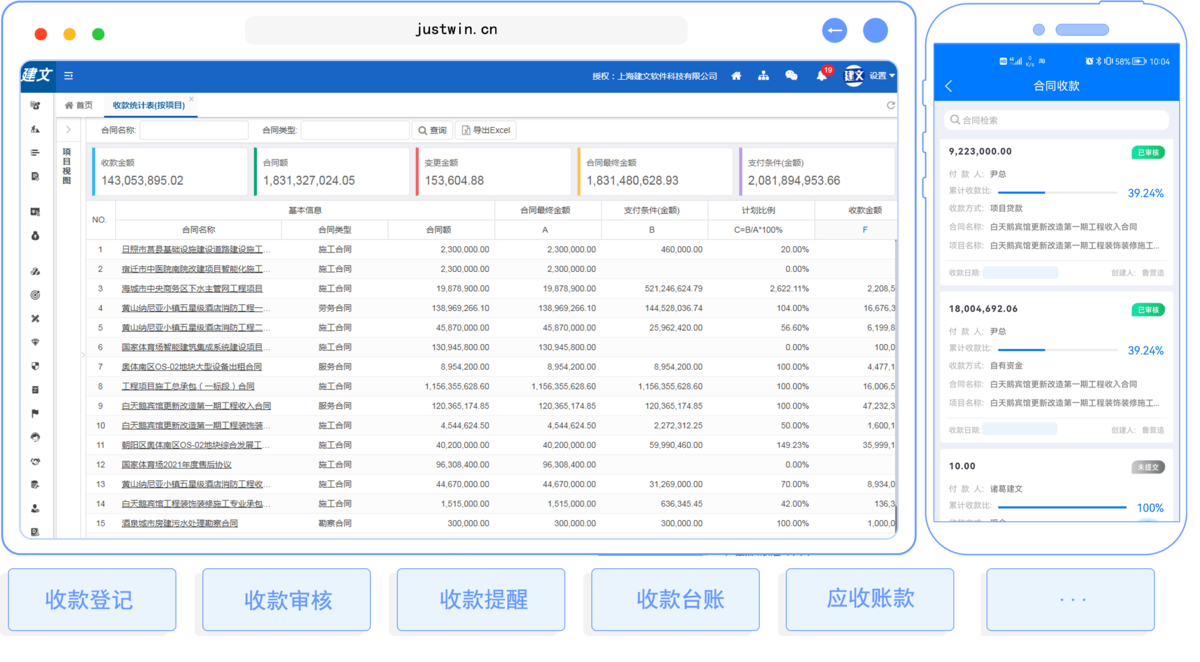The height and width of the screenshot is (662, 1200).
Task: Open the crossed tools icon in the sidebar
Action: tap(35, 319)
